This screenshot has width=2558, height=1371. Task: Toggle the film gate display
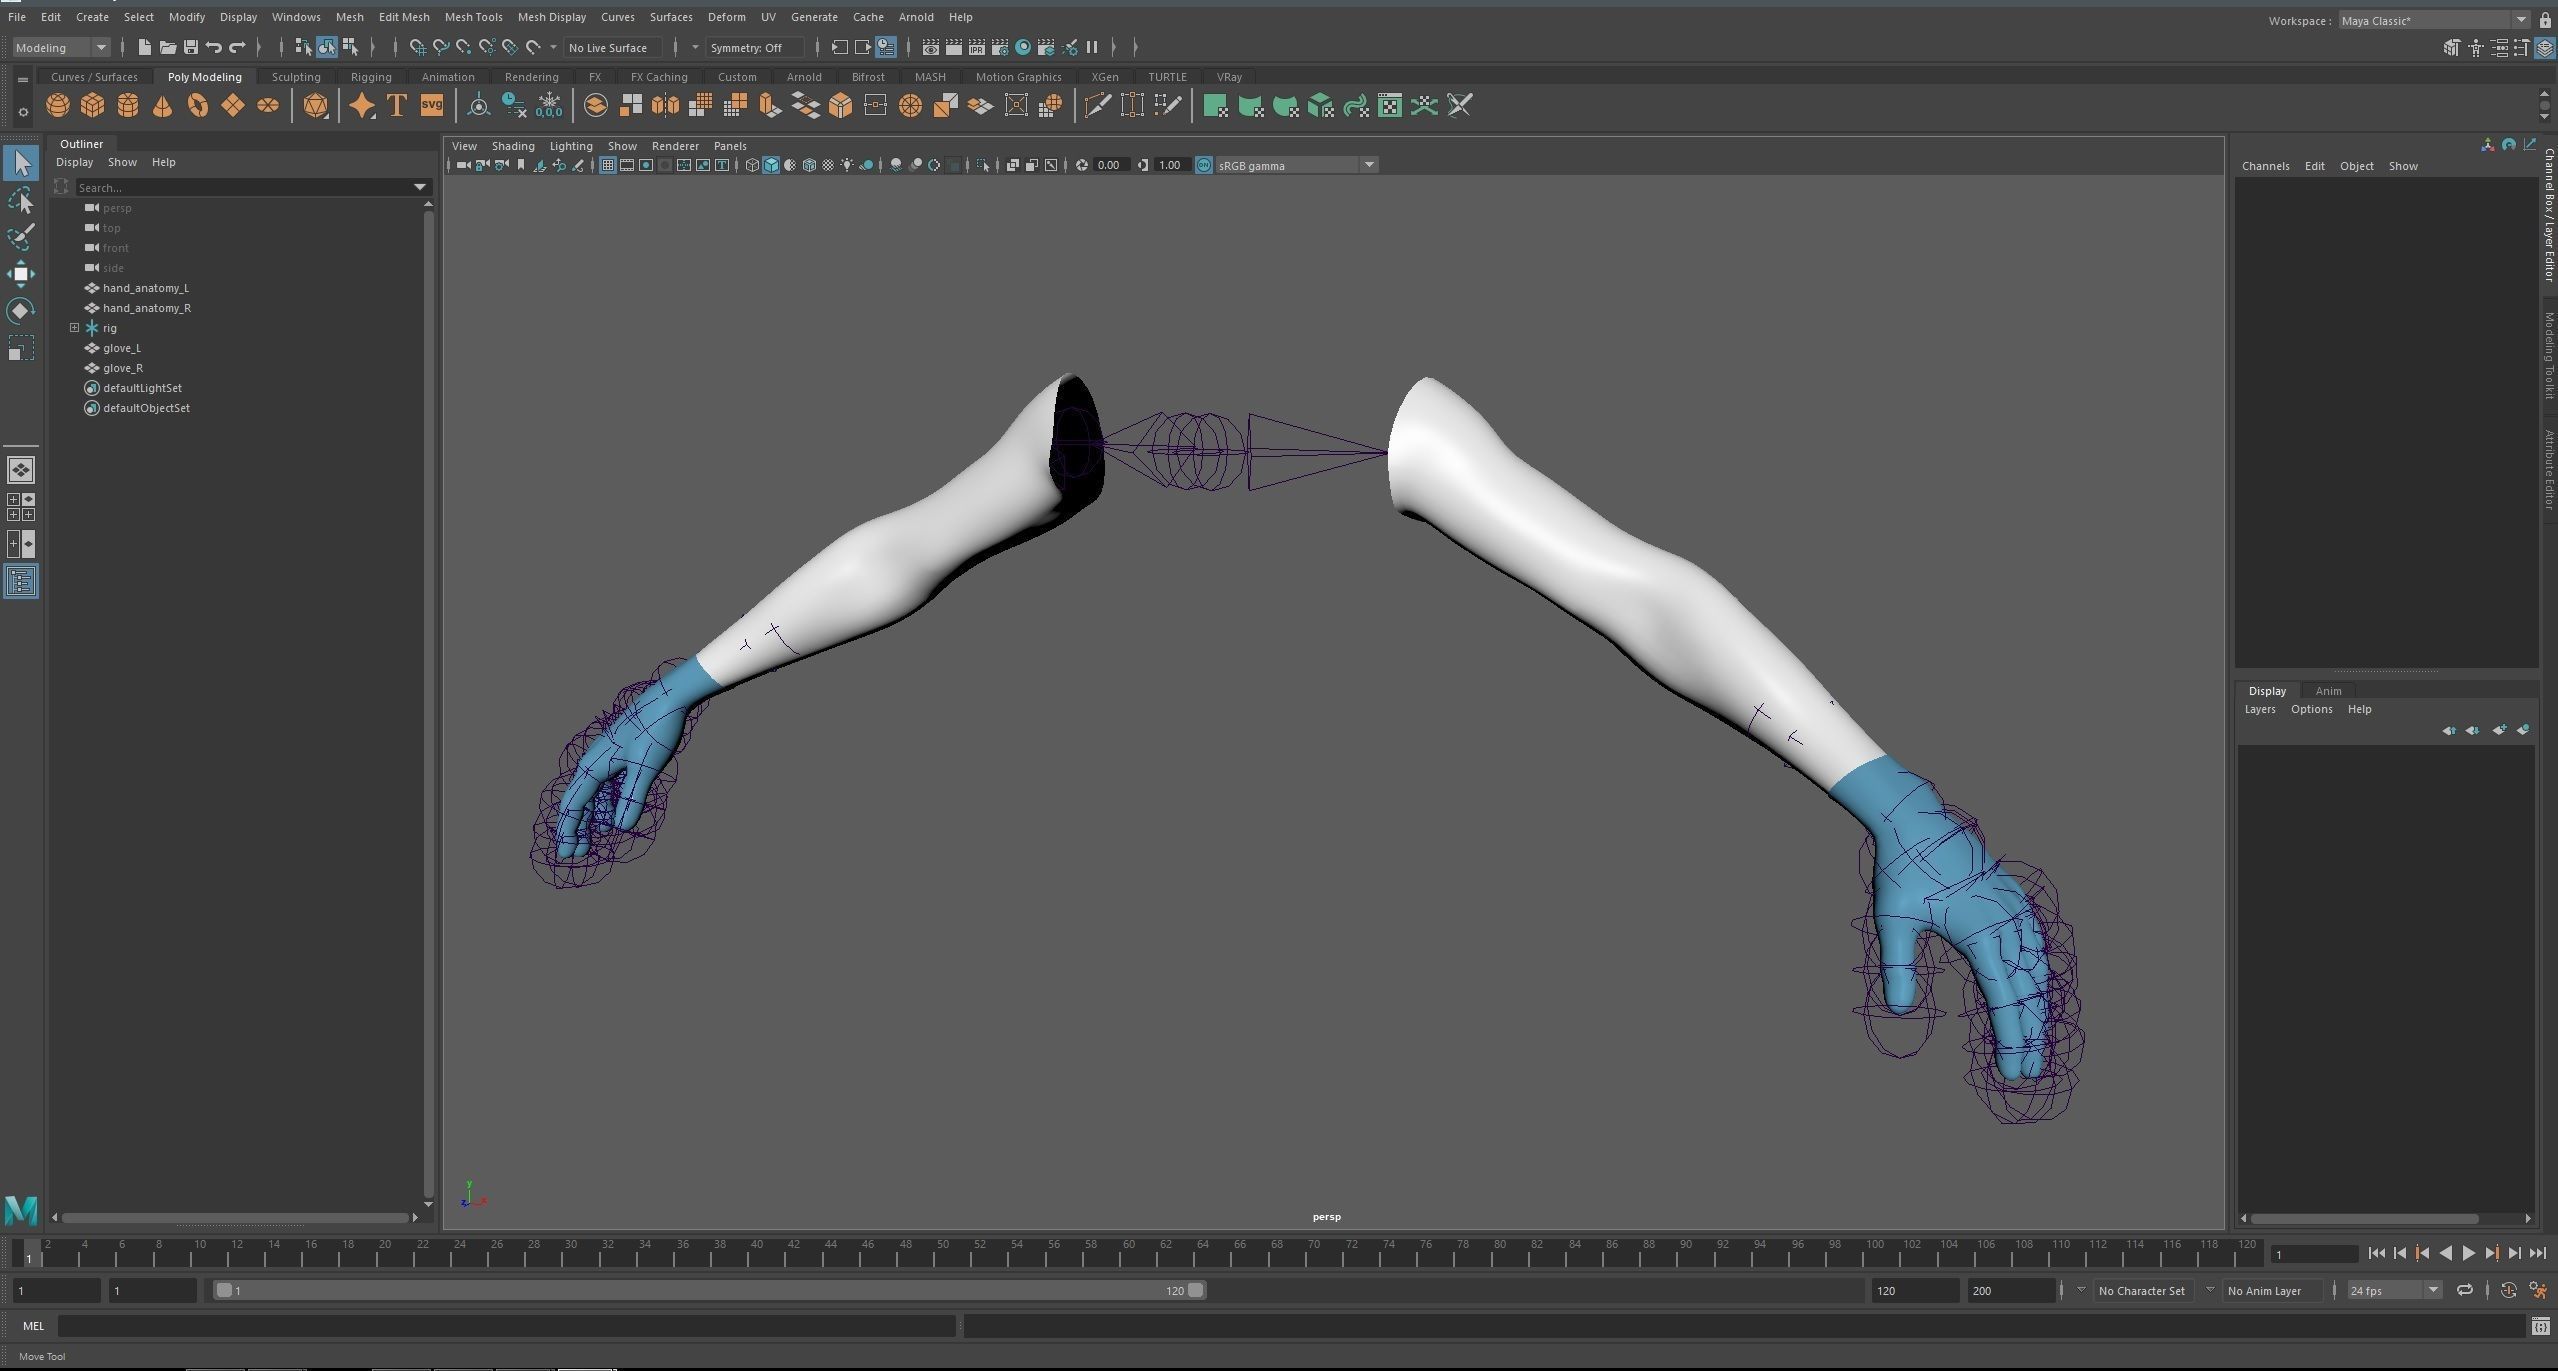pos(627,165)
